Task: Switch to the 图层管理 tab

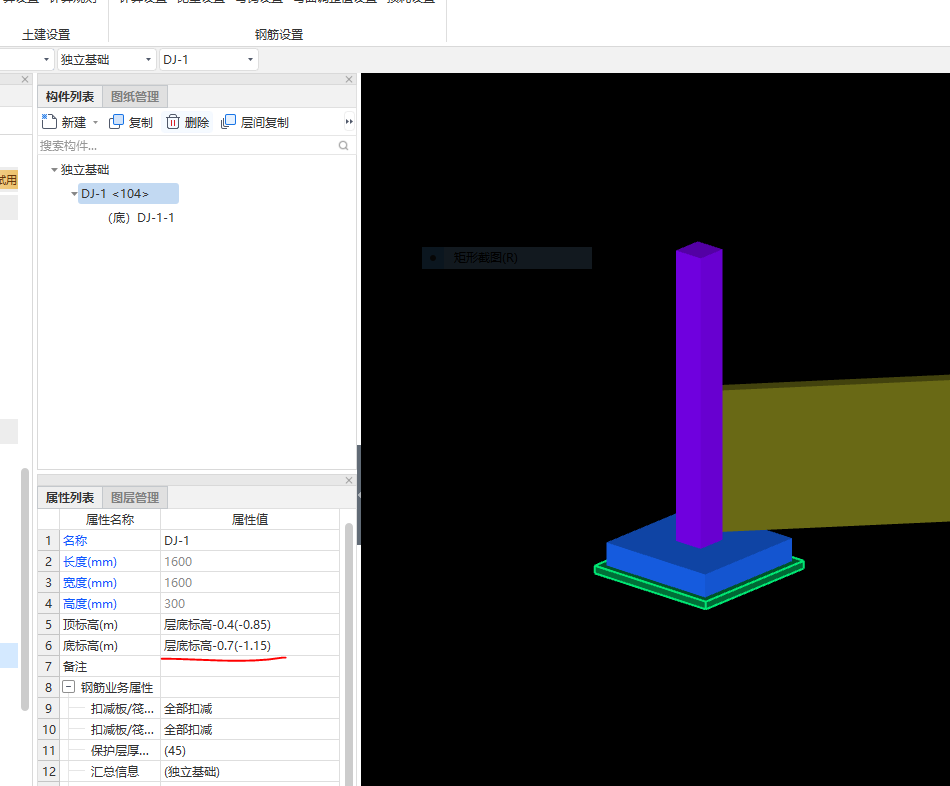Action: 135,498
